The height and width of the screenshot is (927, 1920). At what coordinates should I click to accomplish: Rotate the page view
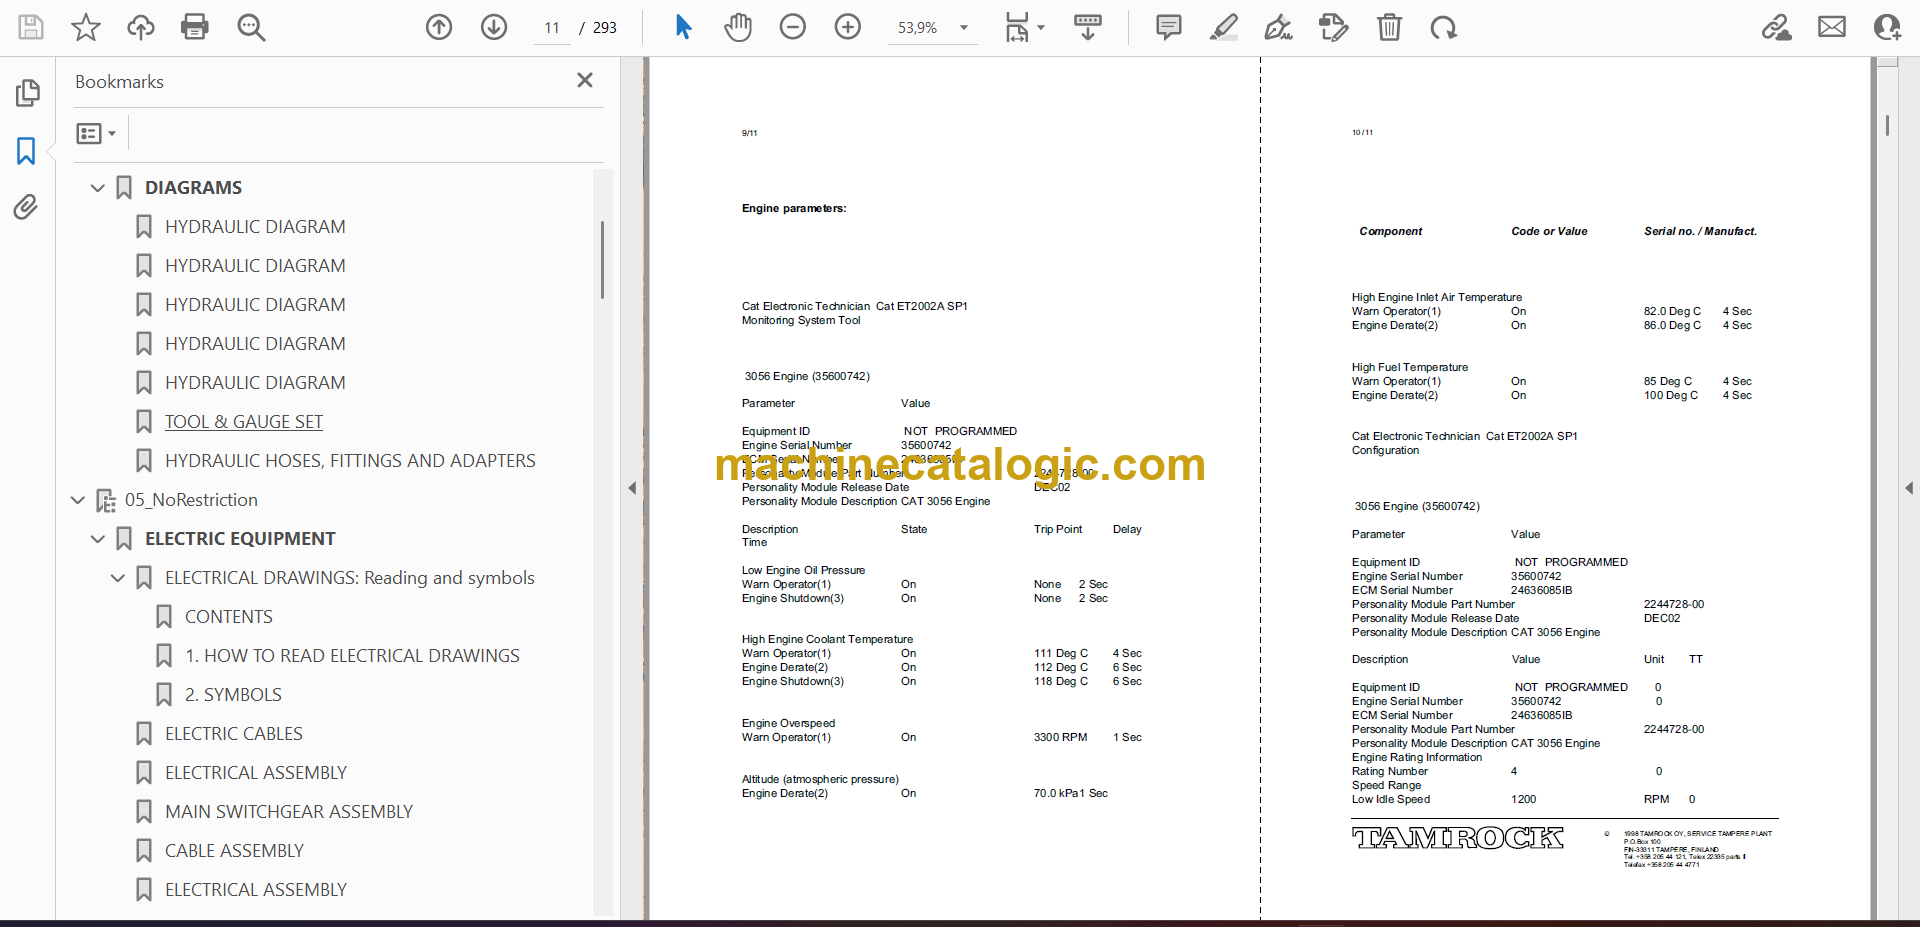coord(1443,27)
